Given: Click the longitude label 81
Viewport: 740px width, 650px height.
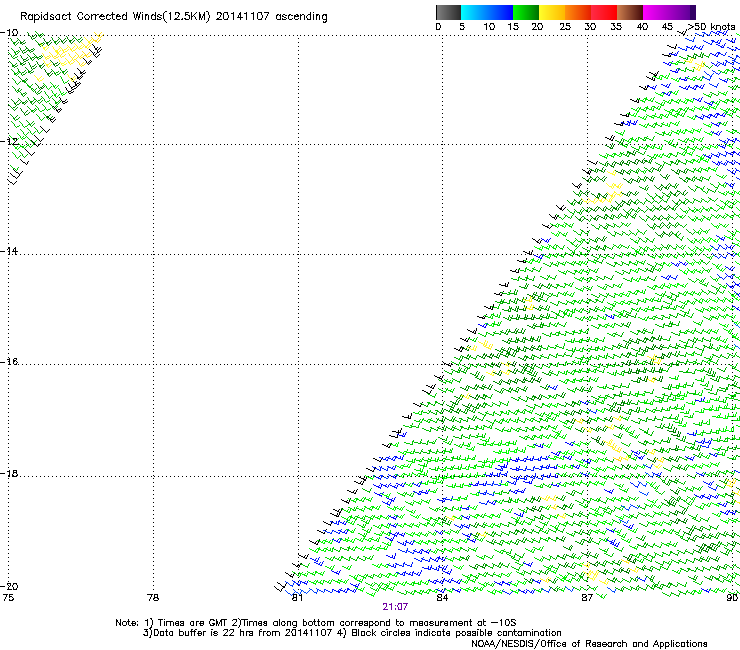Looking at the screenshot, I should (297, 598).
